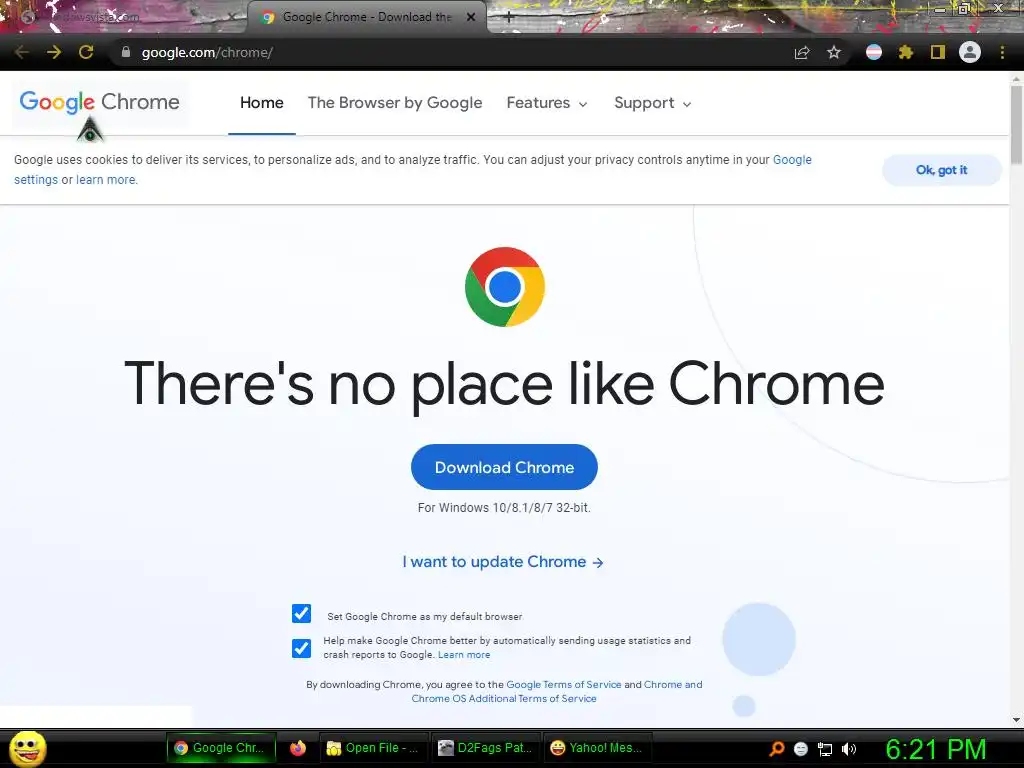
Task: Click the Google Chr... taskbar button
Action: 221,748
